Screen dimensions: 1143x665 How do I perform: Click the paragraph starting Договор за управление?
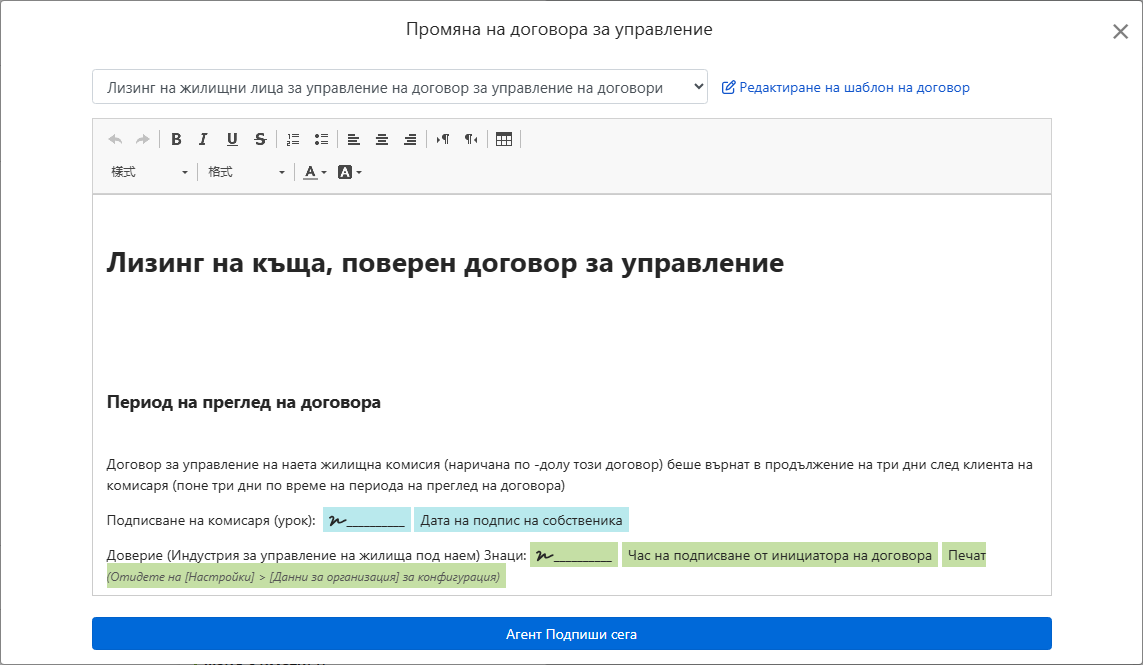[x=570, y=475]
